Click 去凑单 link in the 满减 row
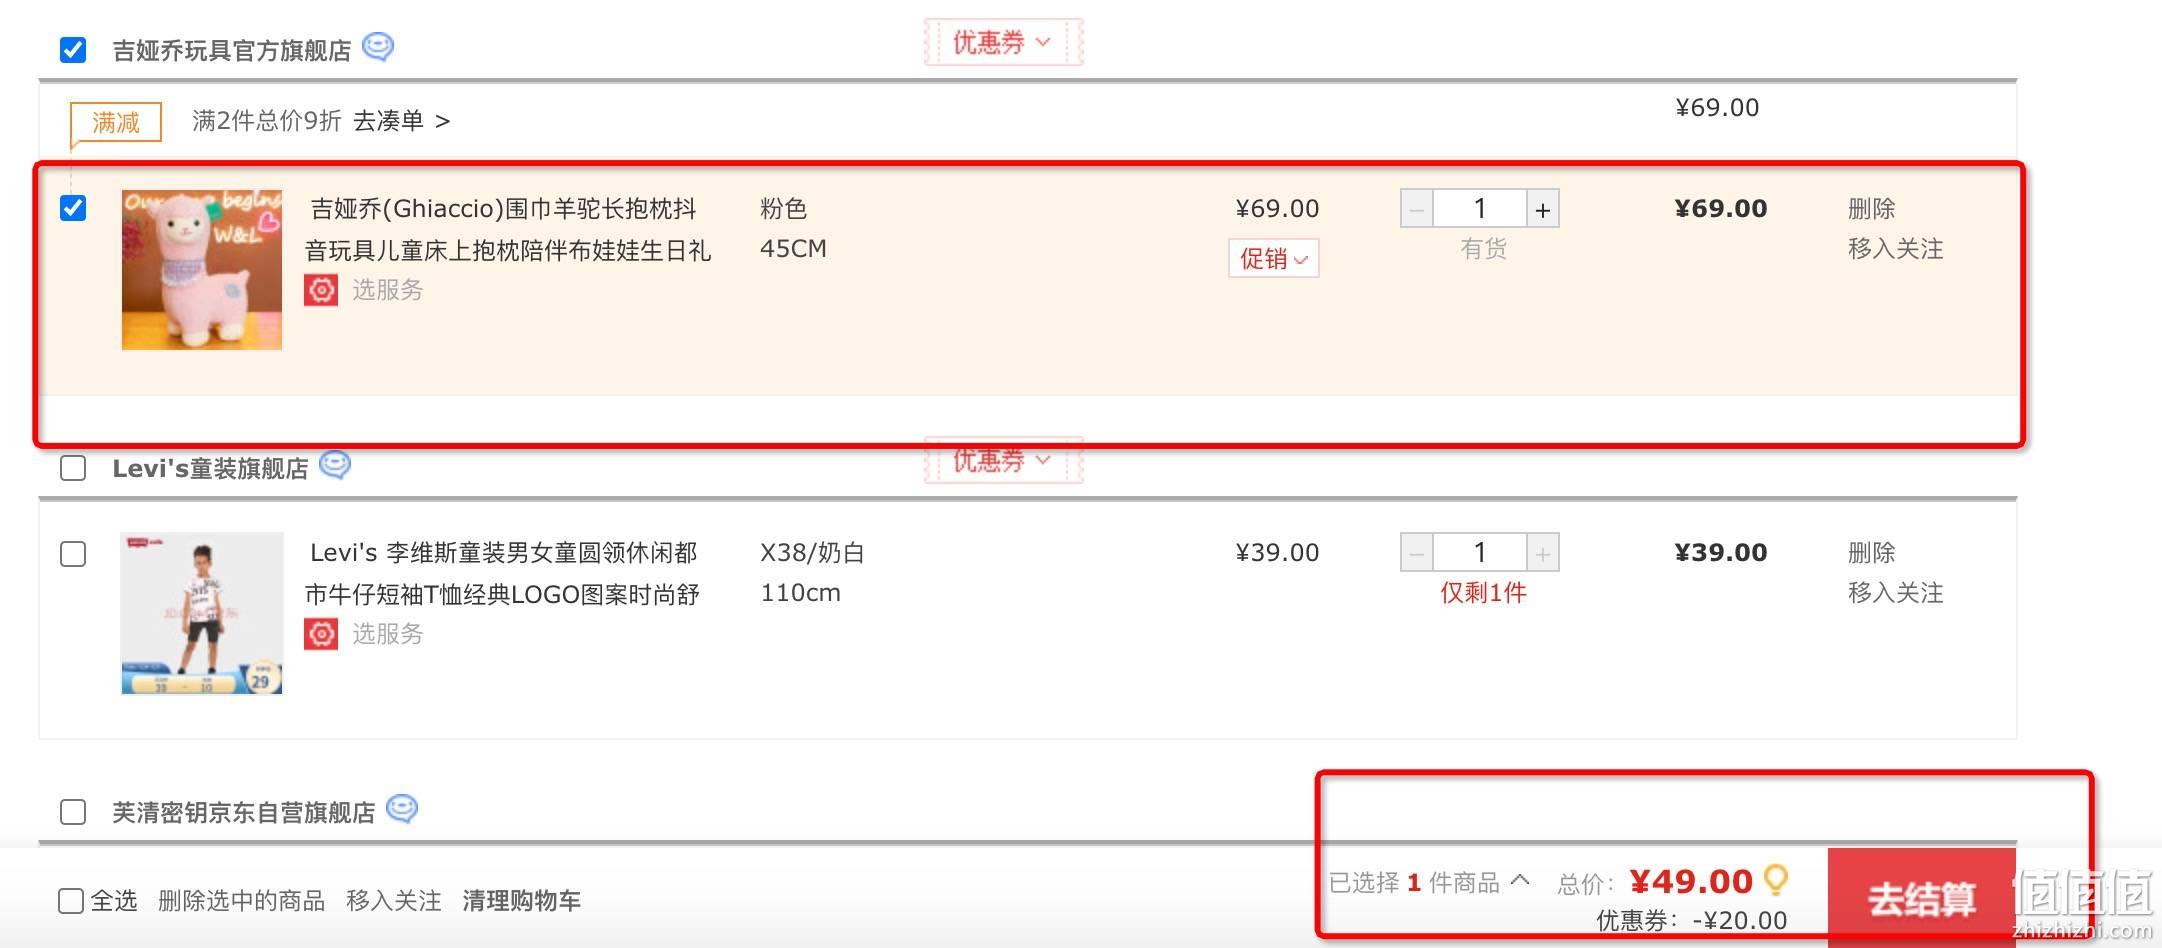Screen dimensions: 2162x948 coord(402,121)
